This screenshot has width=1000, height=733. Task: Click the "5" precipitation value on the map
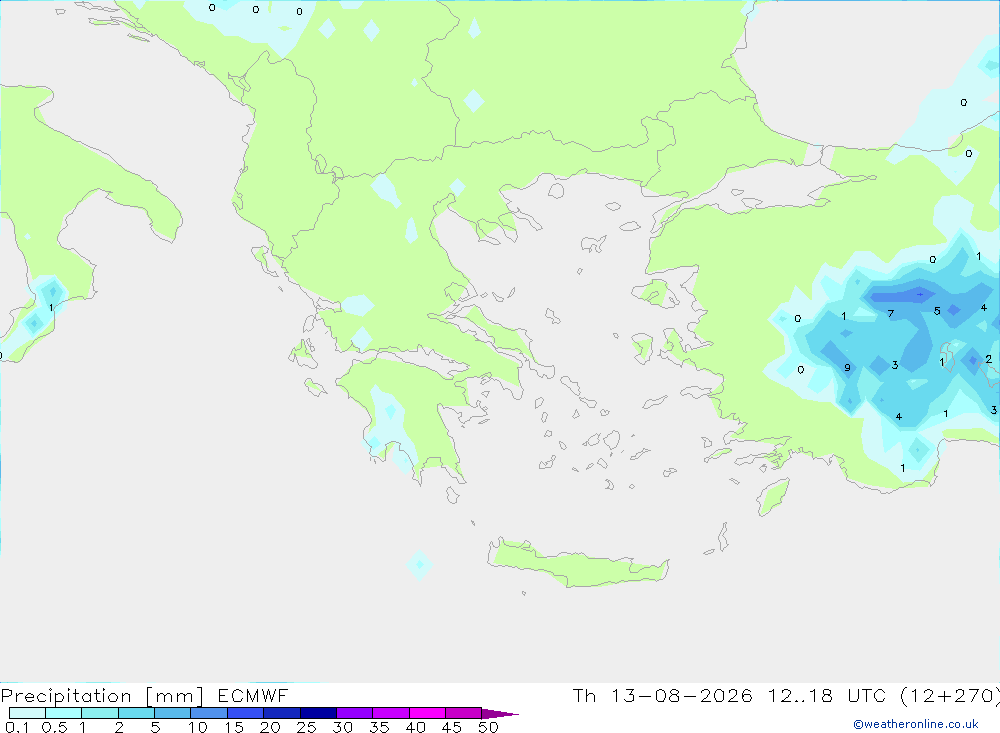point(937,311)
